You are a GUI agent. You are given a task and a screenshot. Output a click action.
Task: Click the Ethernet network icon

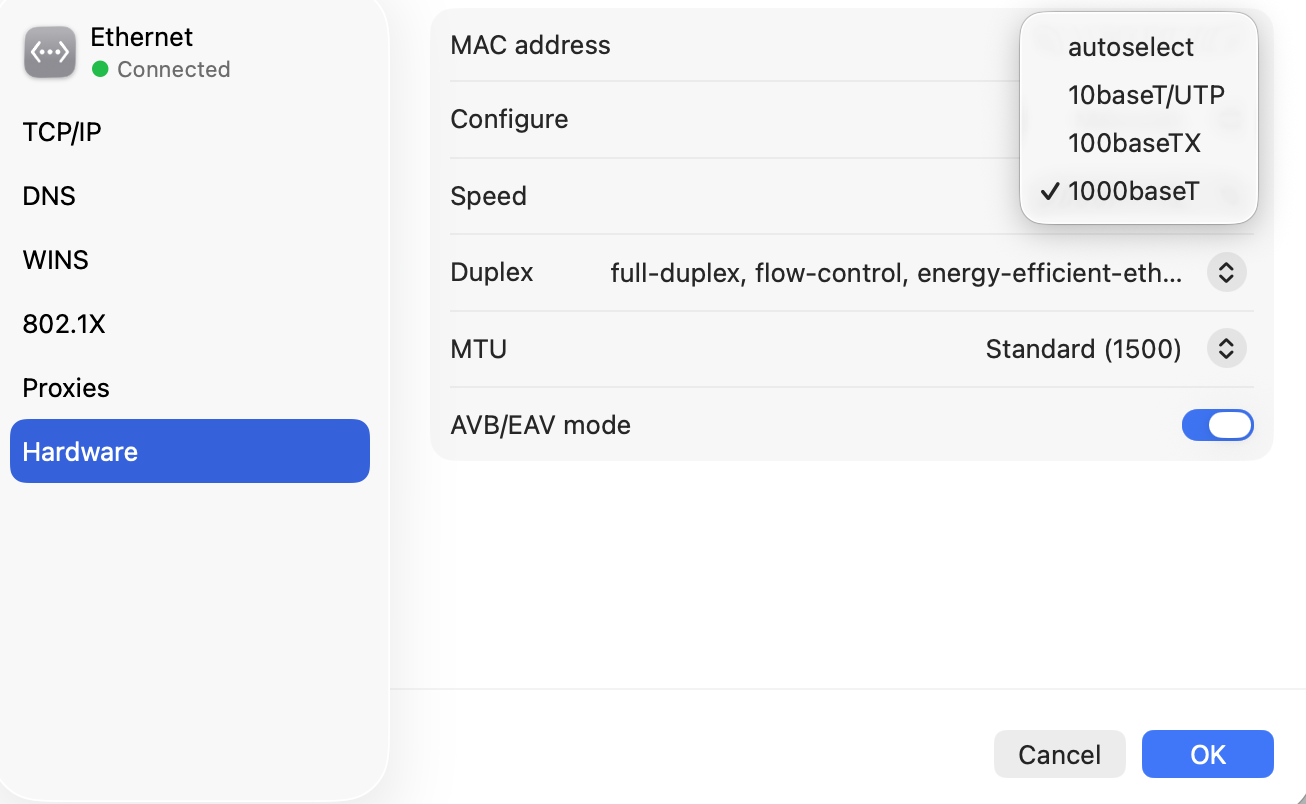[x=50, y=52]
